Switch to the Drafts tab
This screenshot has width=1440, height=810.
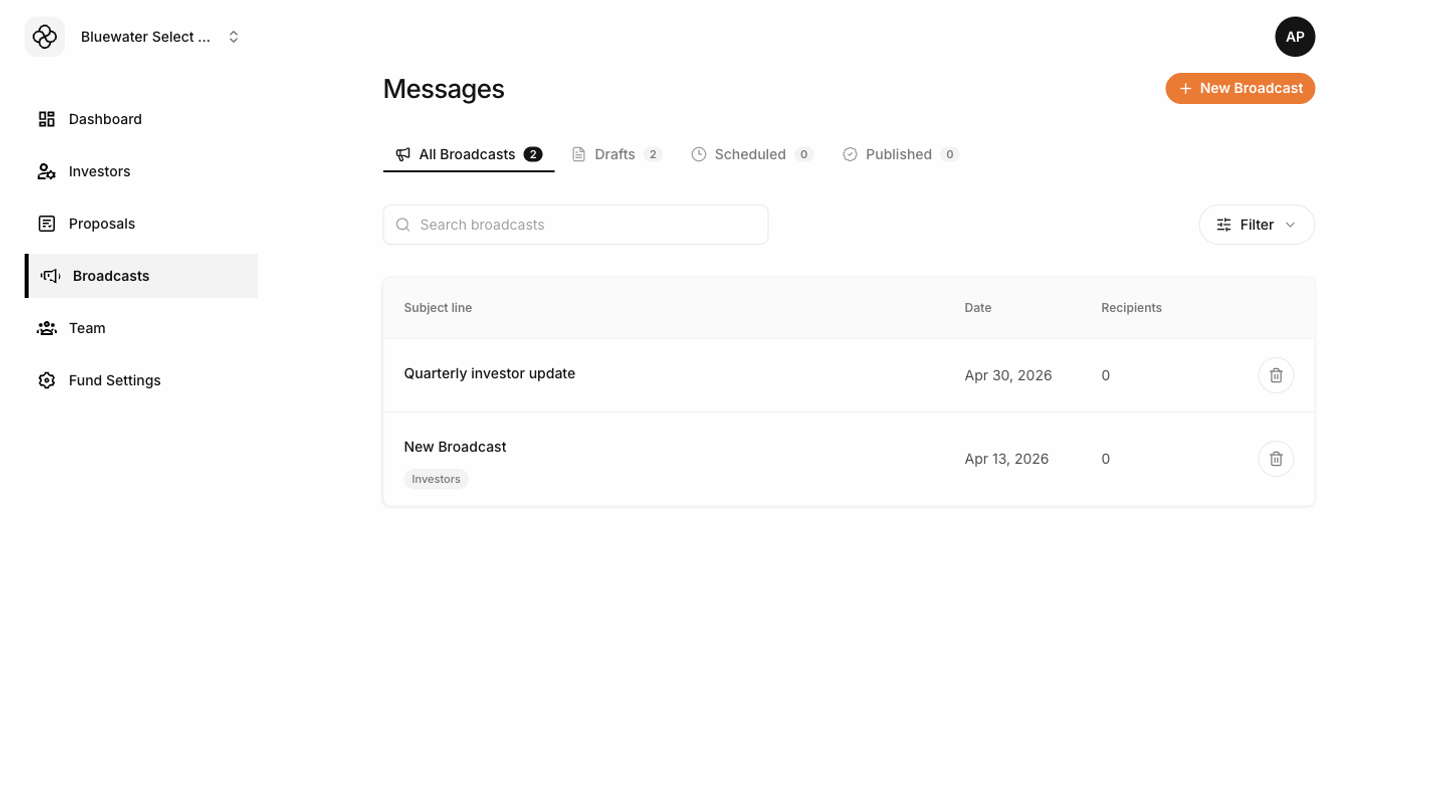tap(616, 154)
